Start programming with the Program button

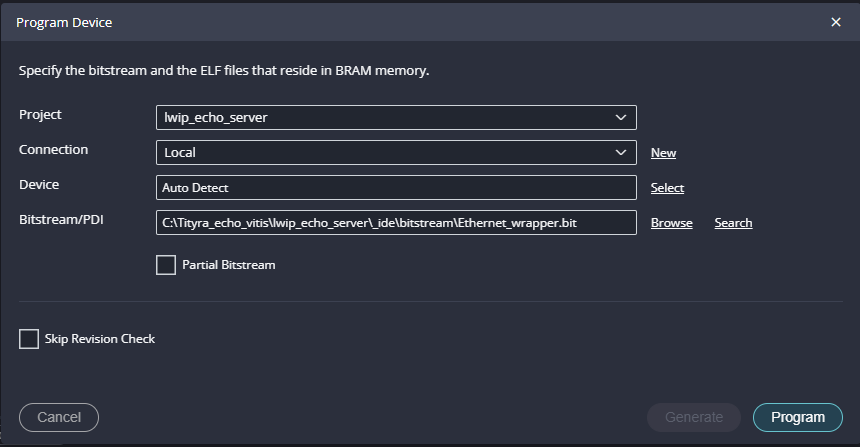pos(798,417)
